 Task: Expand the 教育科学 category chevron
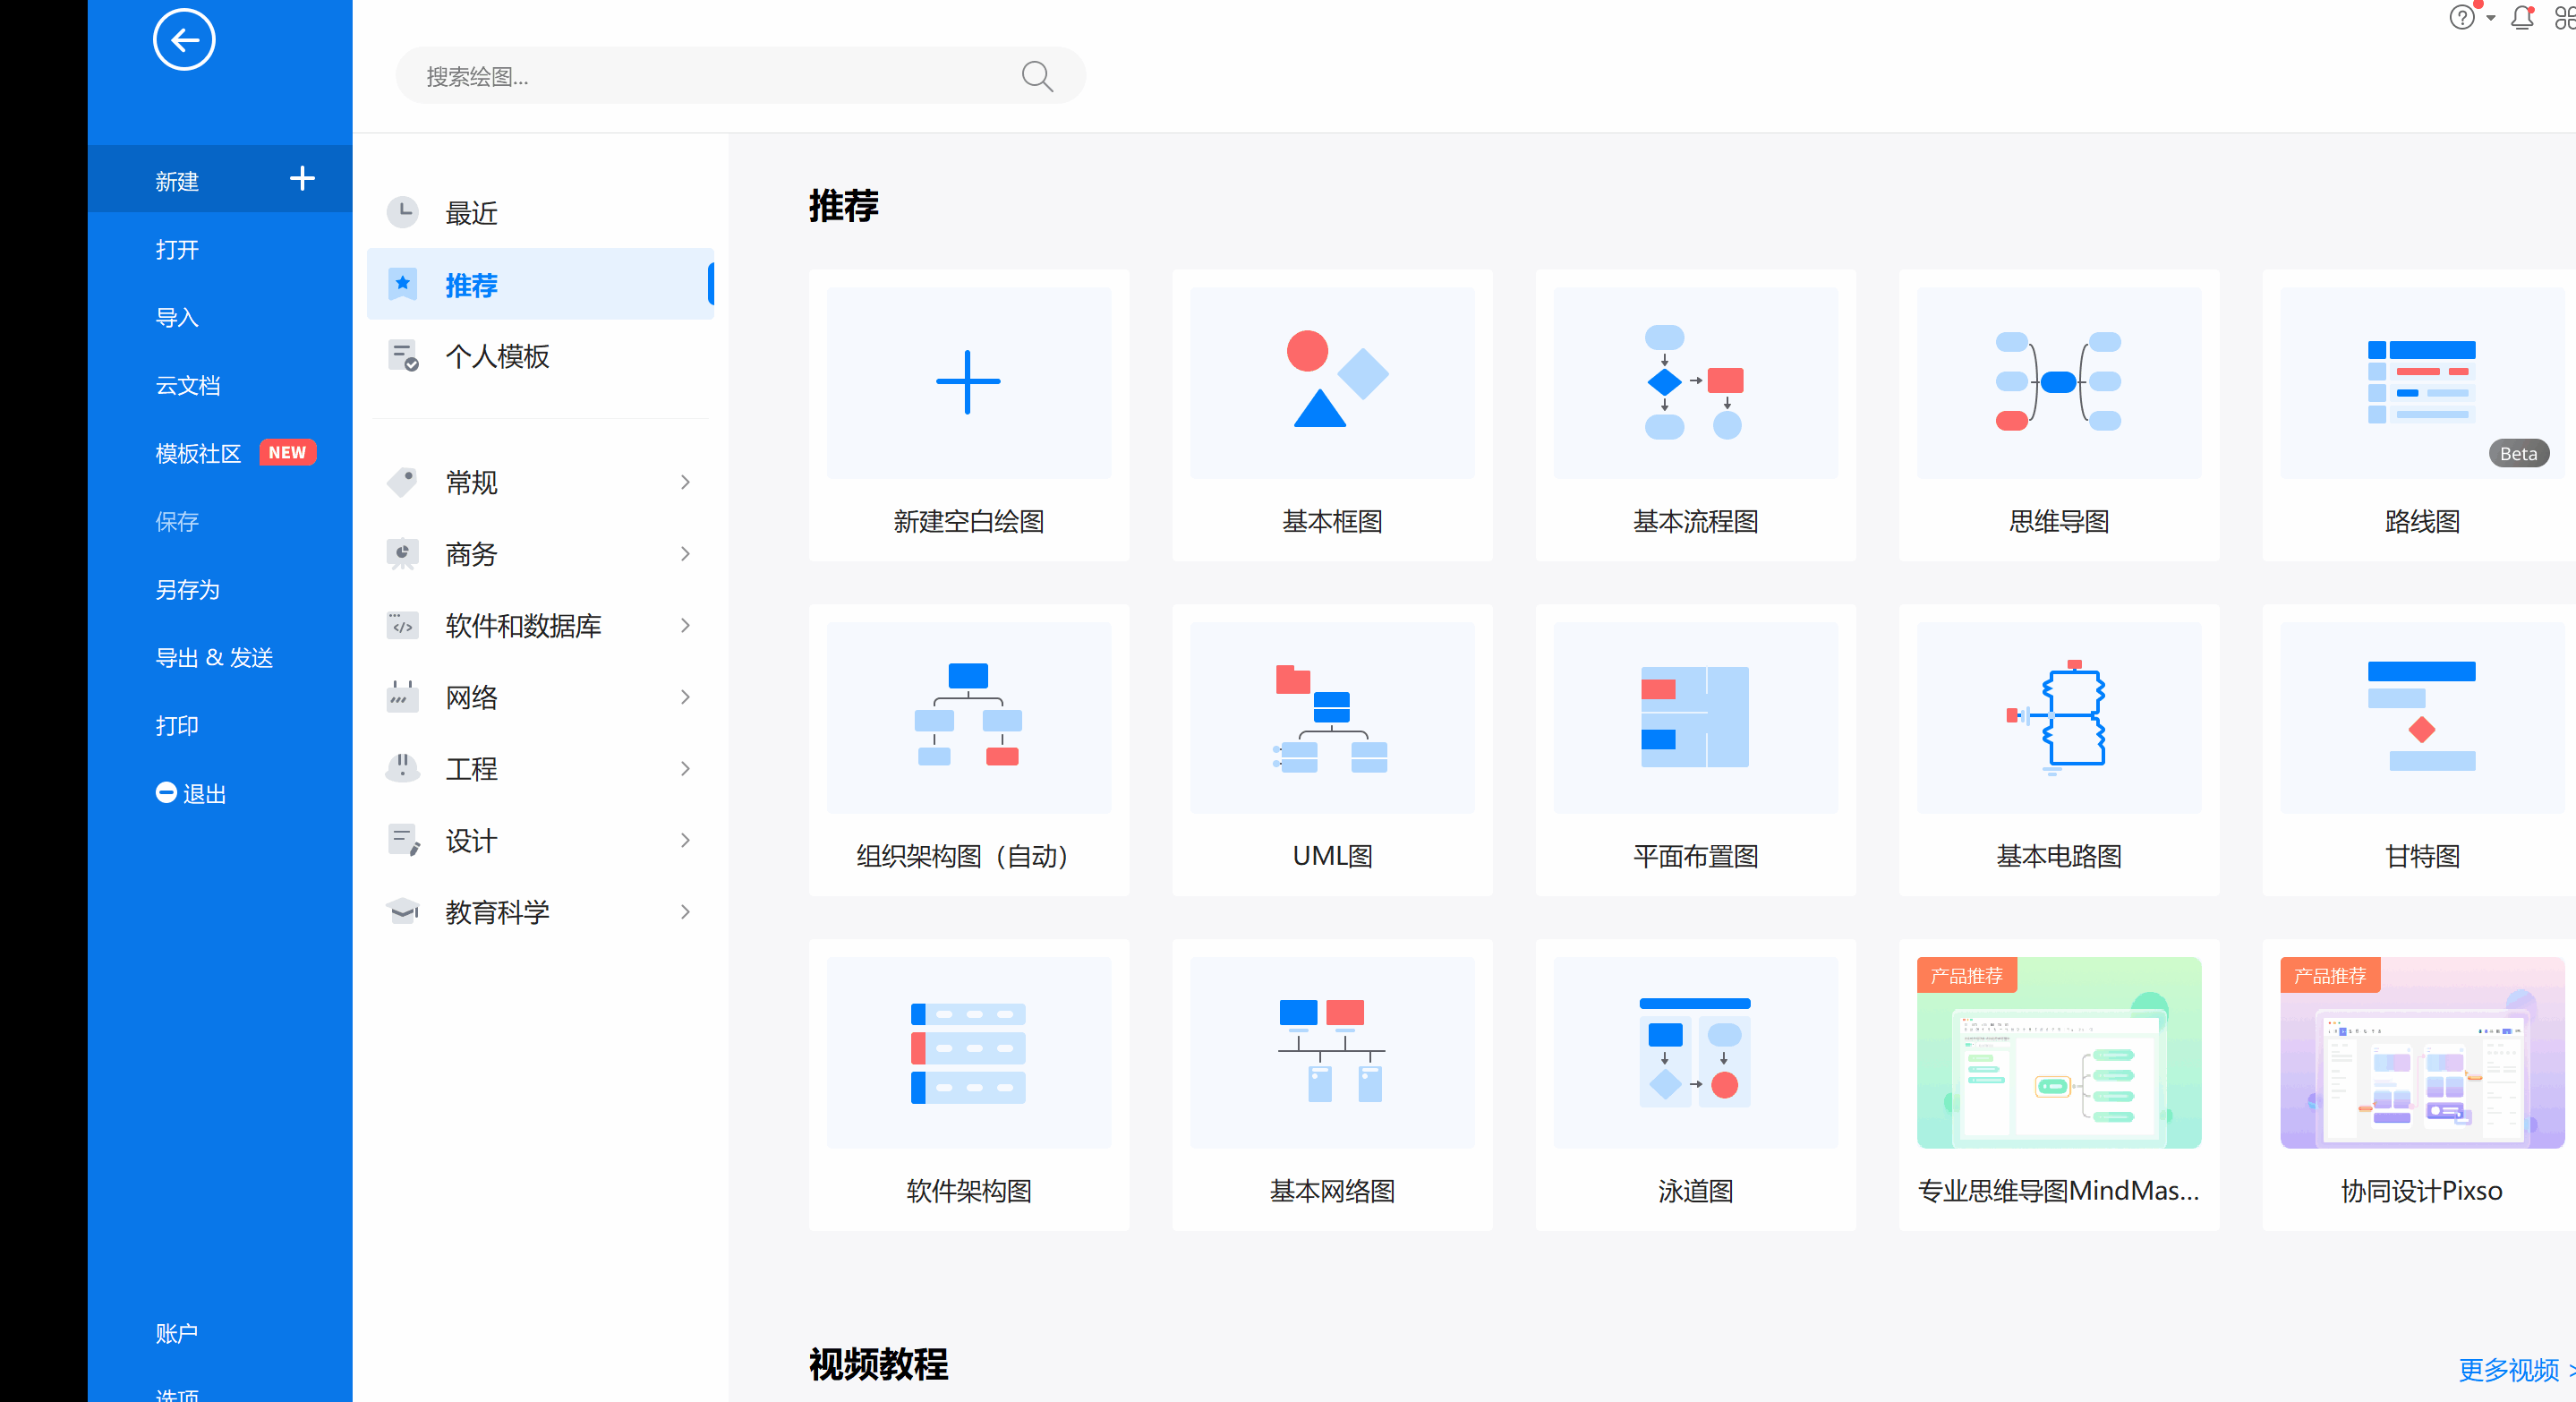[x=685, y=911]
